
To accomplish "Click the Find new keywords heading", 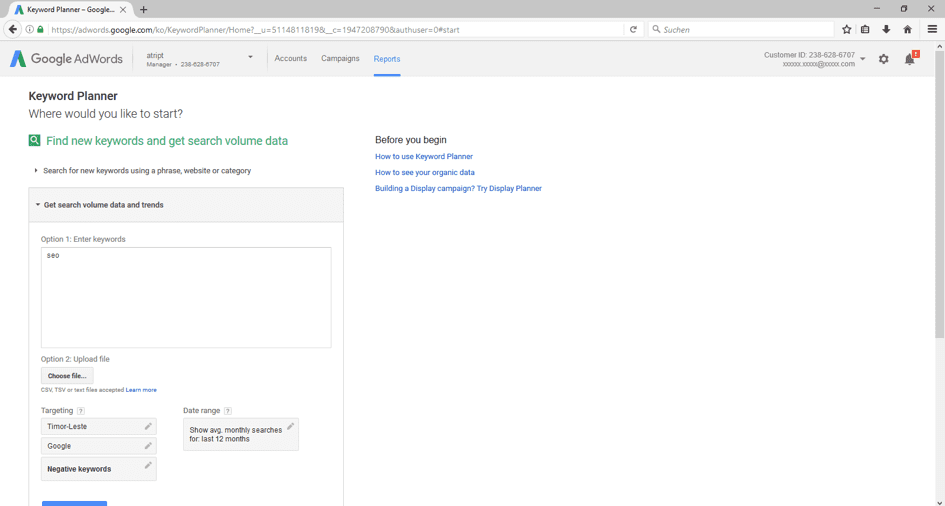I will click(167, 141).
